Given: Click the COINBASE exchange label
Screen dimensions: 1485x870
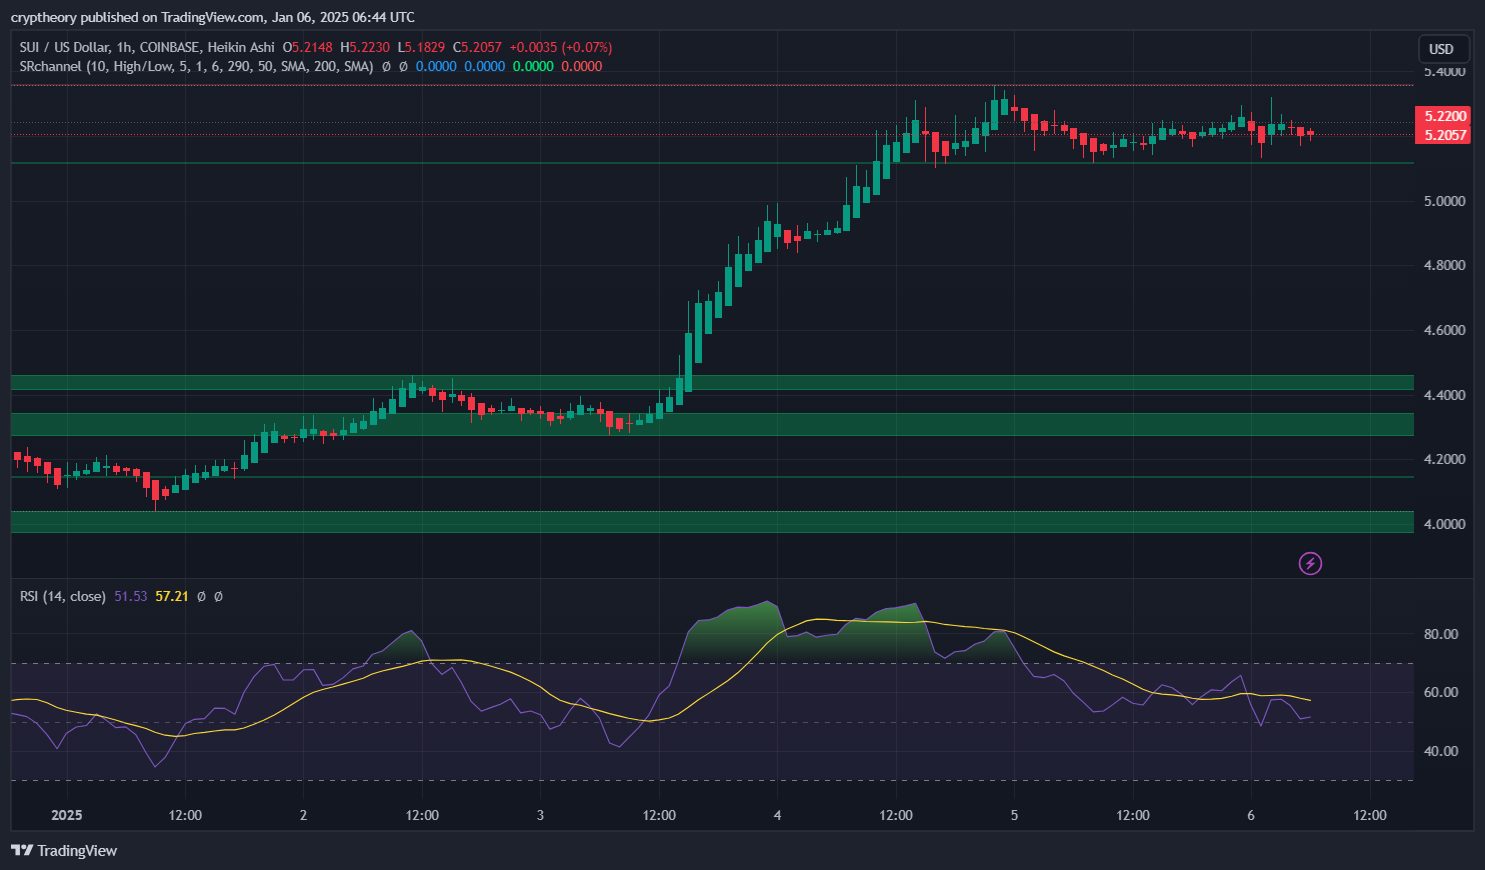Looking at the screenshot, I should (x=170, y=47).
